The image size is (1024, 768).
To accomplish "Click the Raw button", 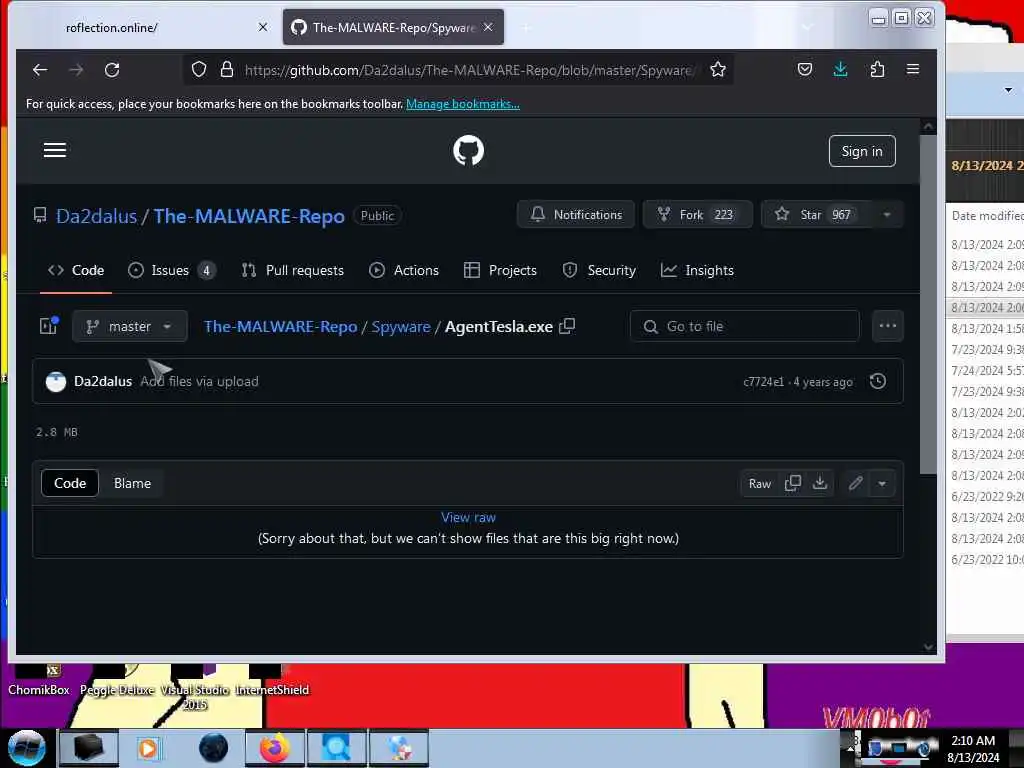I will click(x=760, y=483).
